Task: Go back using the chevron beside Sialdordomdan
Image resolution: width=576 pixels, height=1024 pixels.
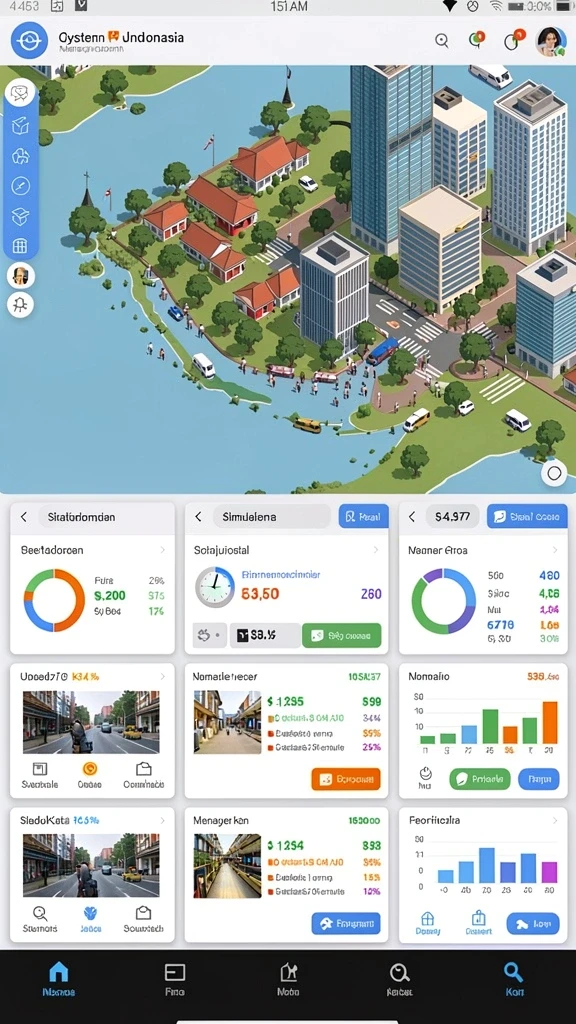Action: point(24,517)
